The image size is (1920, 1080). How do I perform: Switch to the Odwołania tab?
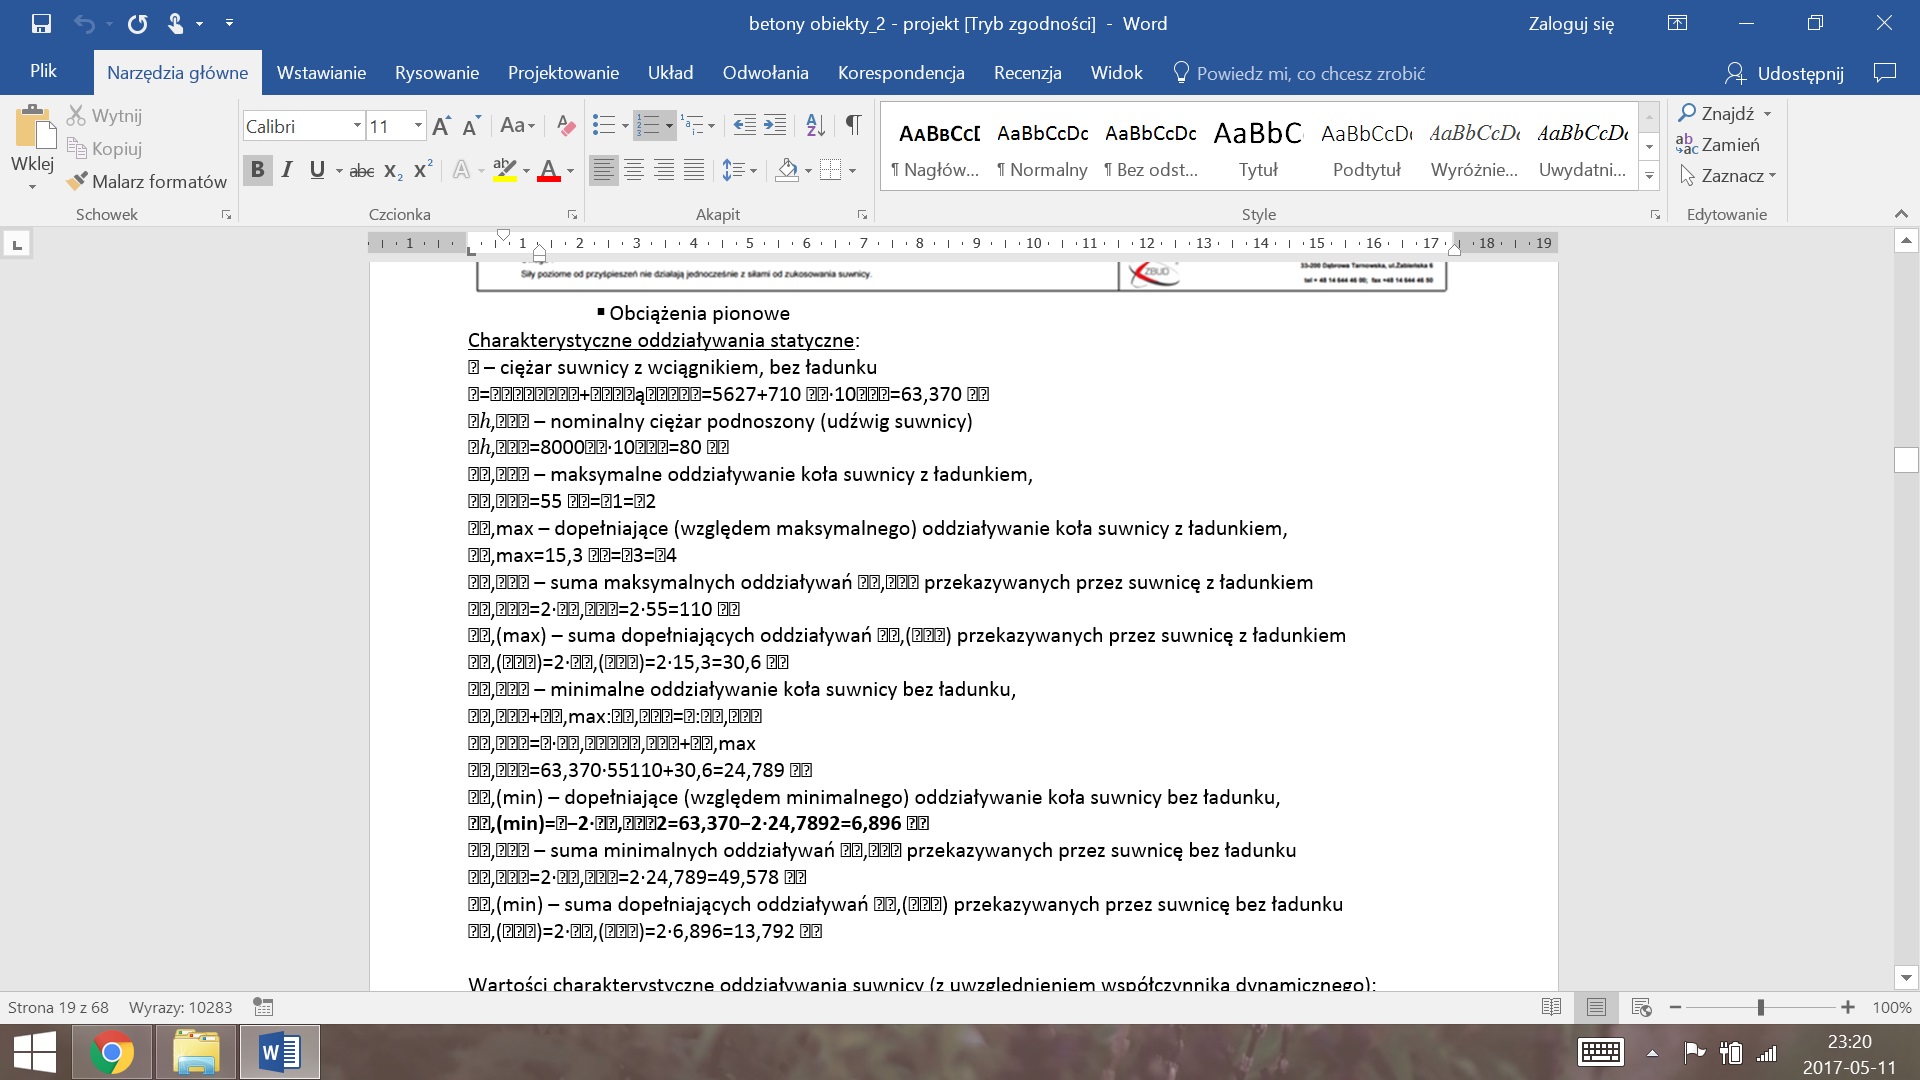(765, 73)
